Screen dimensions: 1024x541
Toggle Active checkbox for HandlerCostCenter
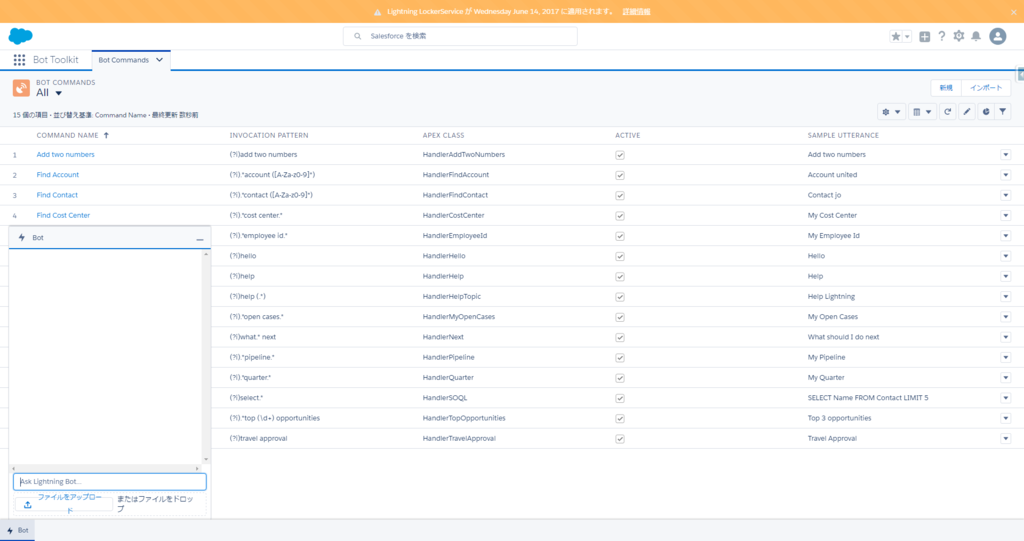click(620, 216)
